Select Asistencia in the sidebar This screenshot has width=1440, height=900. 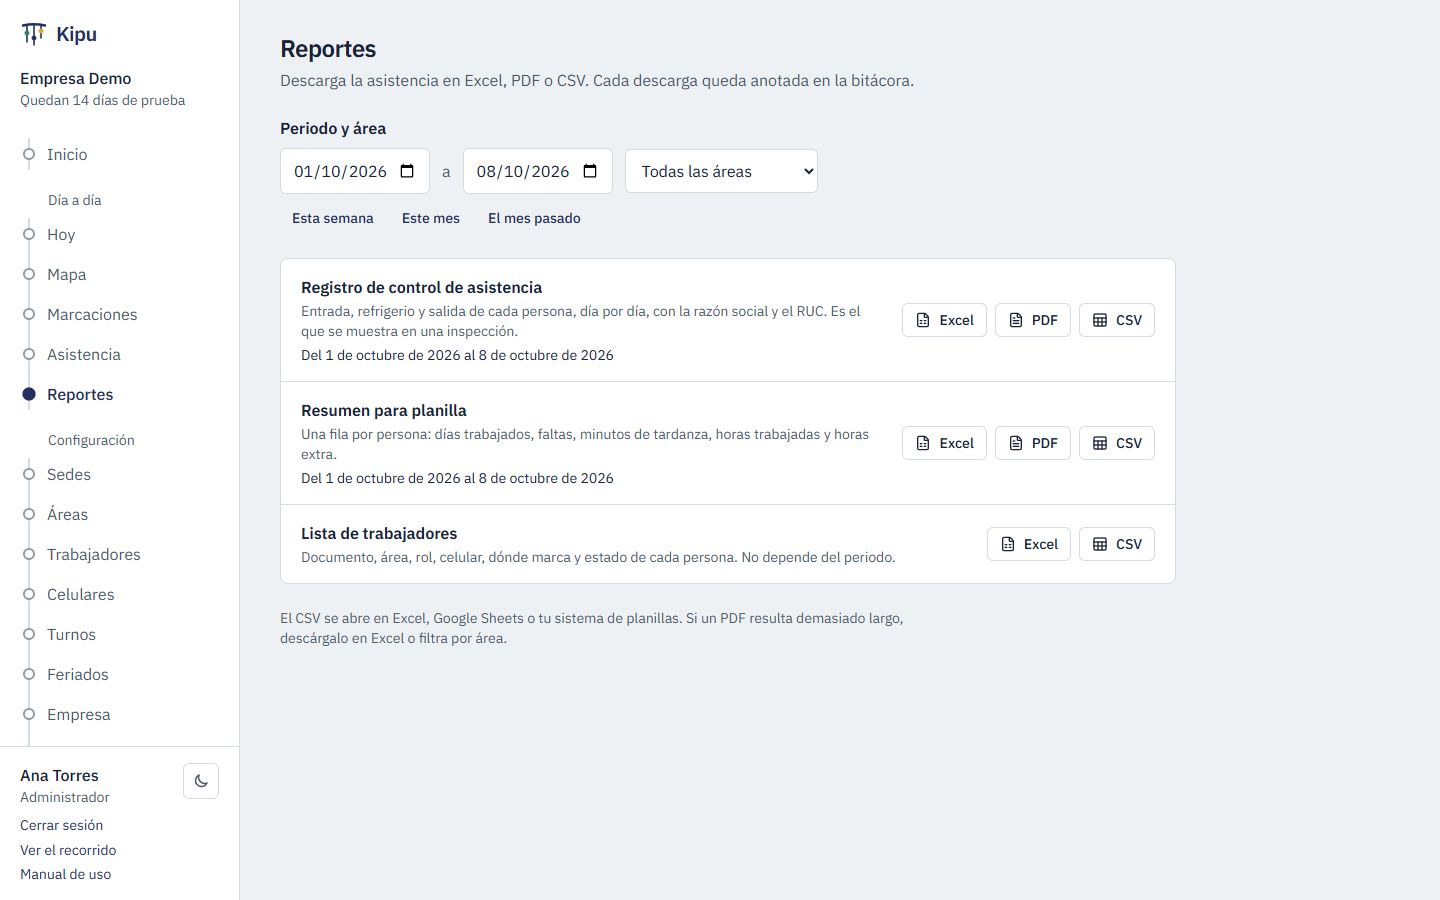click(84, 354)
